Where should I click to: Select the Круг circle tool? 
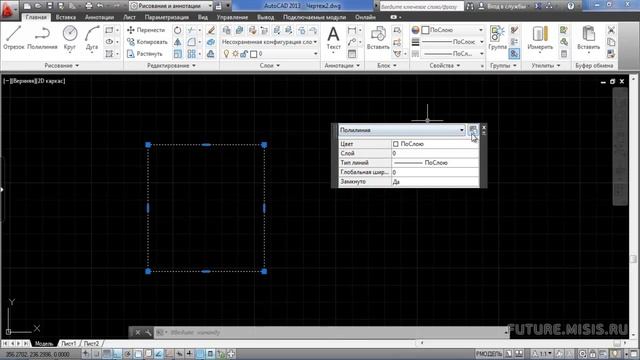tap(70, 38)
